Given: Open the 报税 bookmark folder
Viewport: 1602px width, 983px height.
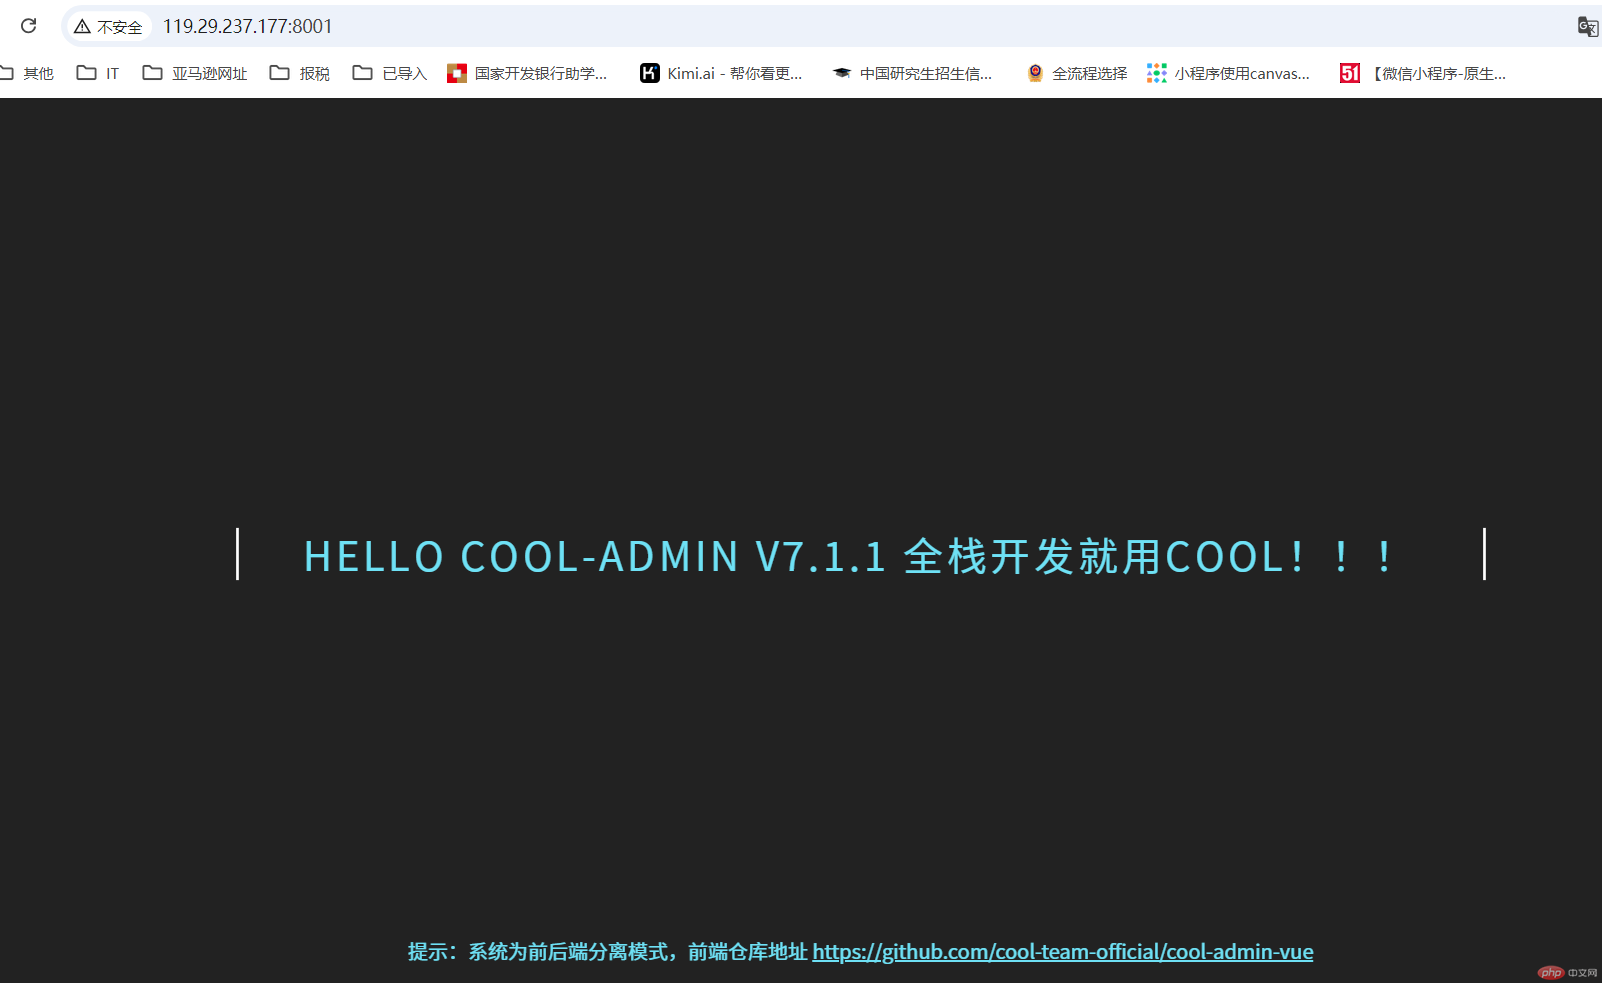Looking at the screenshot, I should tap(300, 73).
